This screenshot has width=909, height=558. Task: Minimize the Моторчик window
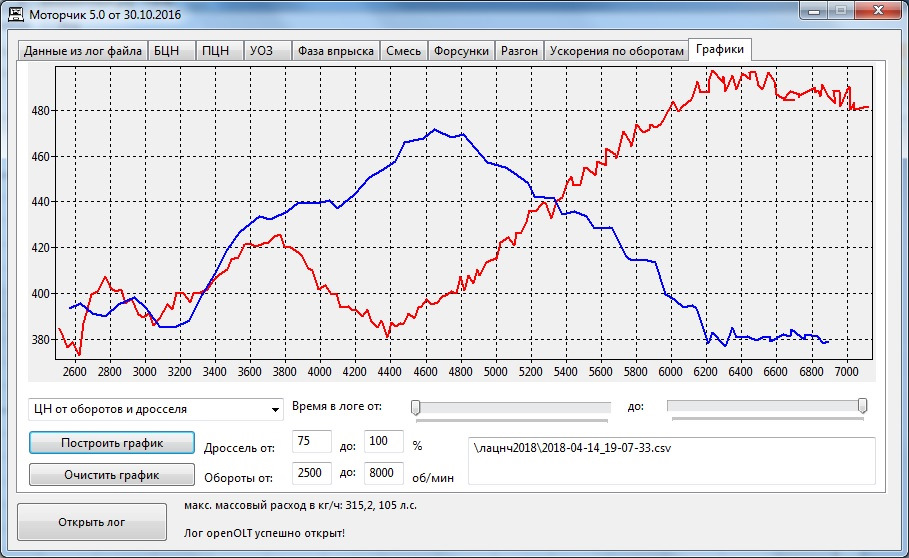tap(814, 10)
